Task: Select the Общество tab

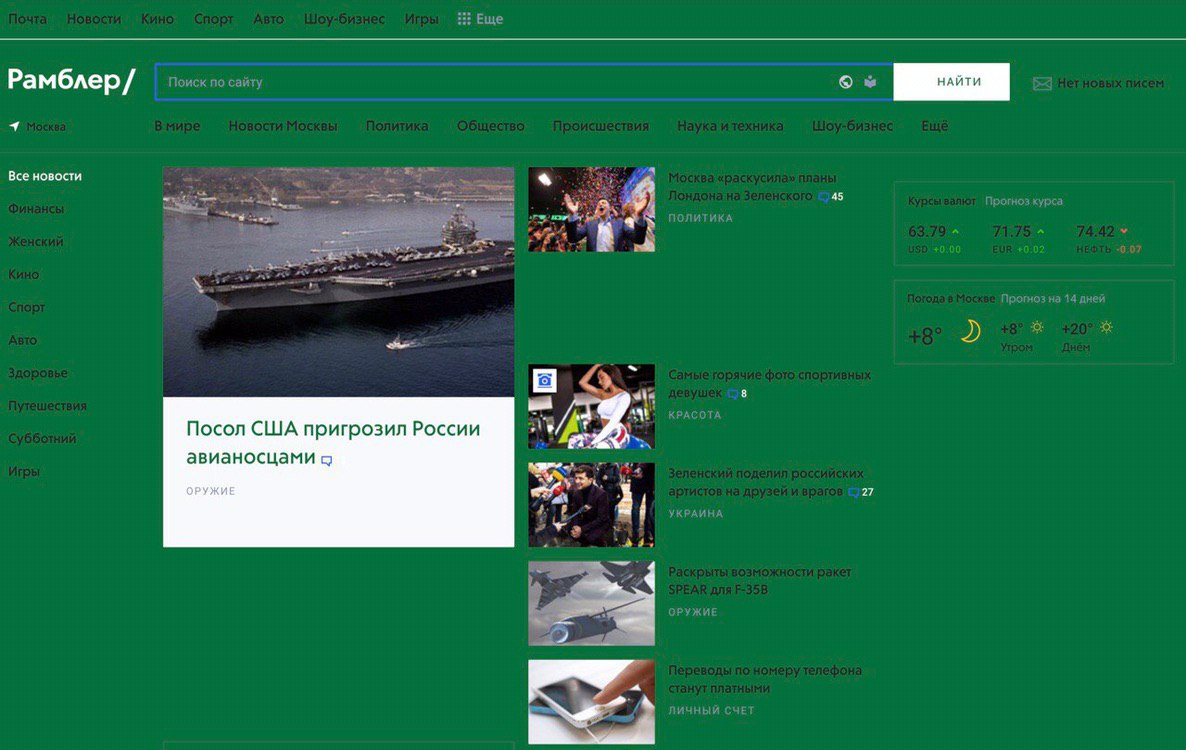Action: (490, 126)
